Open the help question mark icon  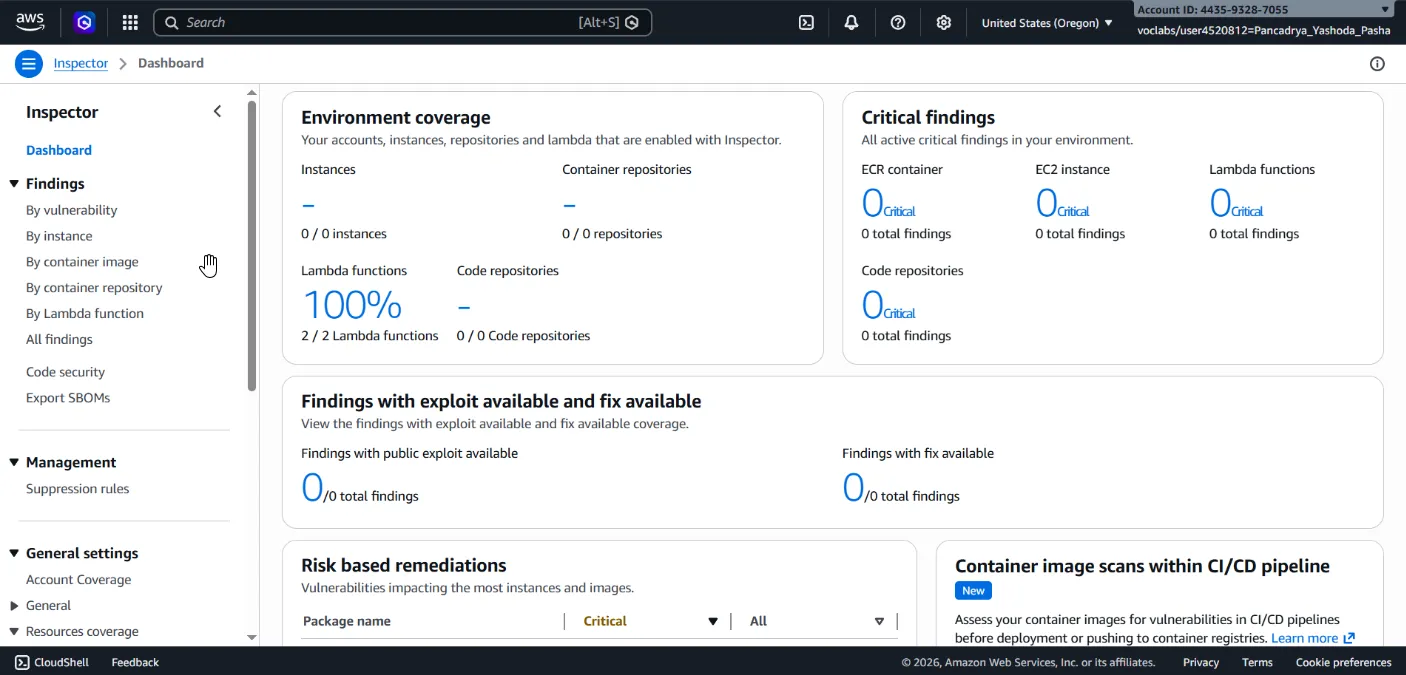[x=898, y=22]
